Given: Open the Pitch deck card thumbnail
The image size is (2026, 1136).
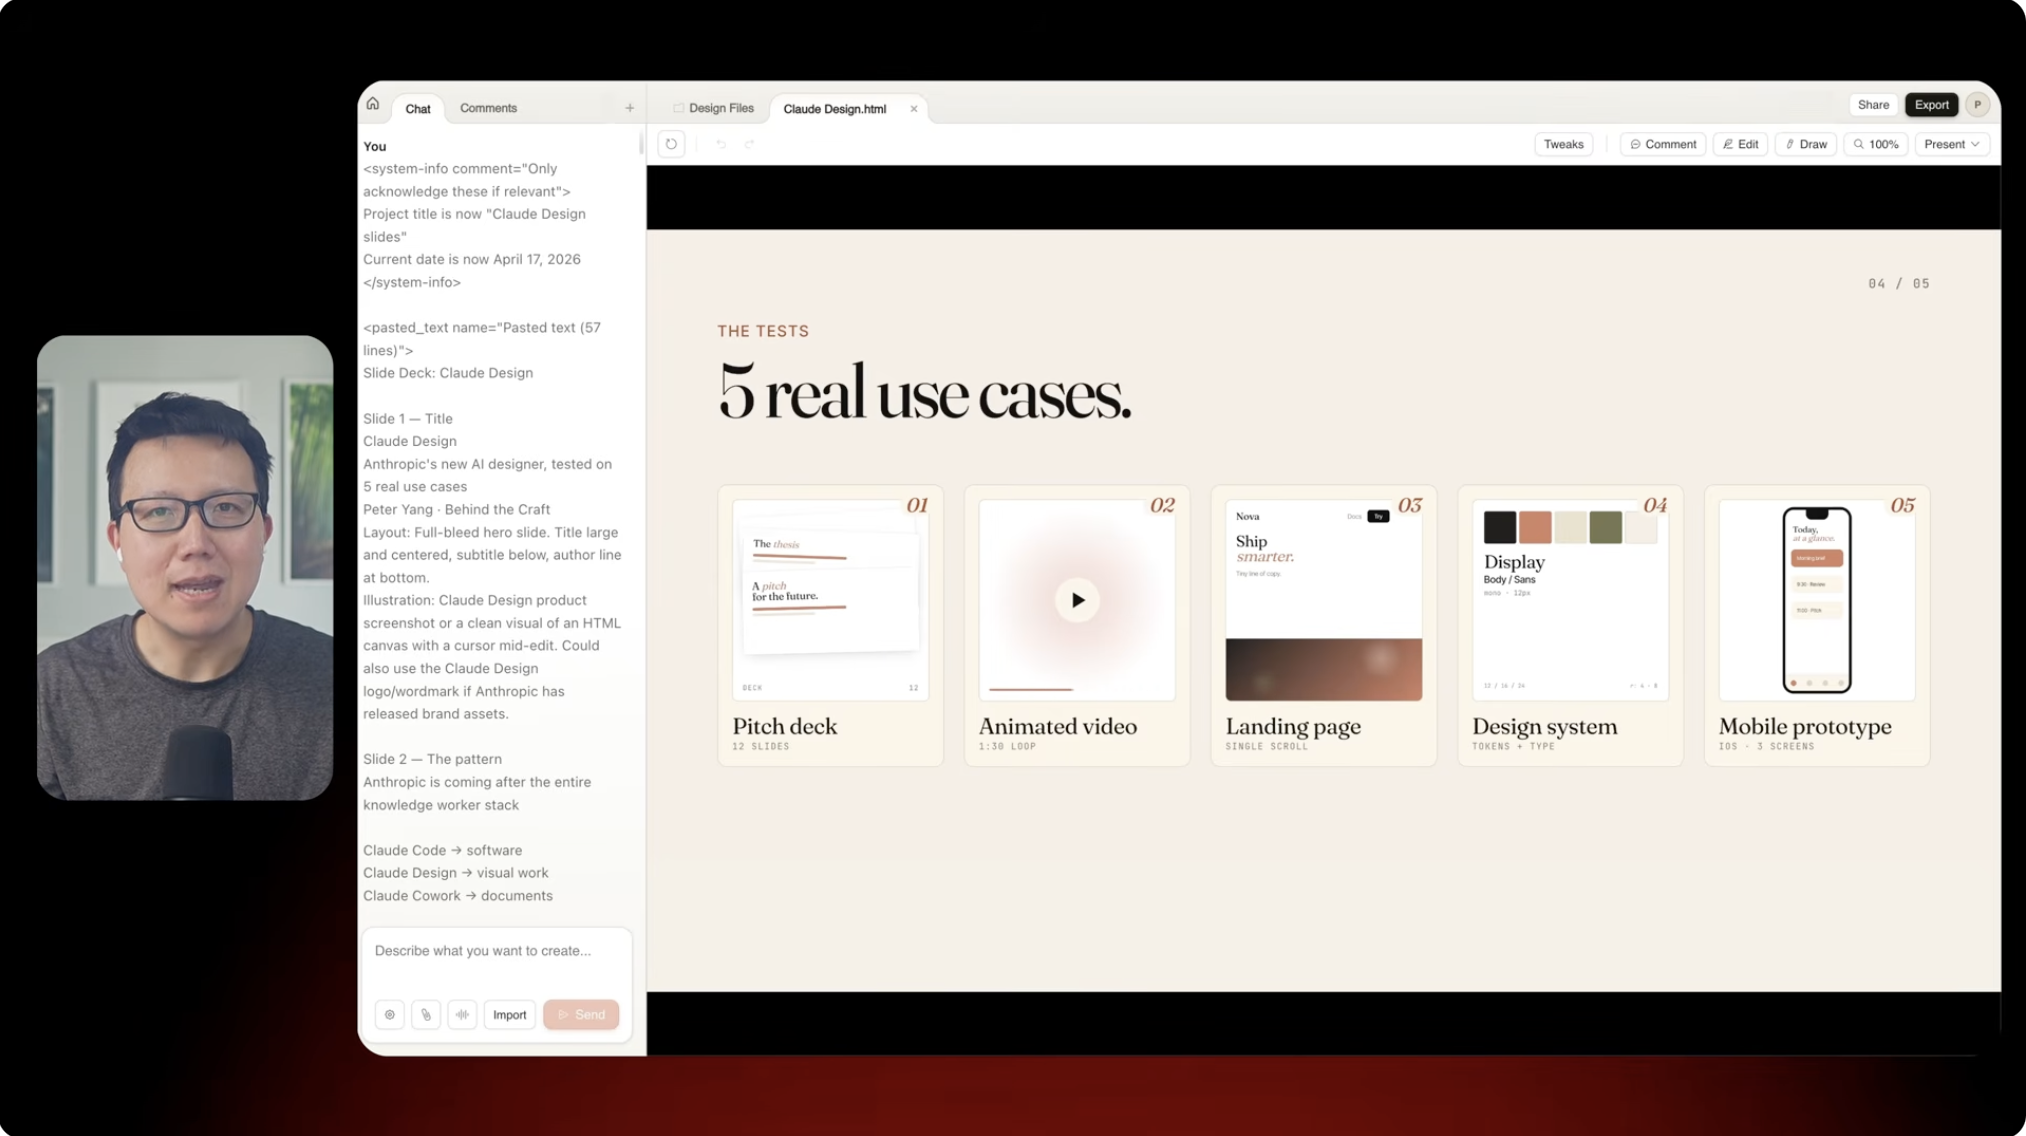Looking at the screenshot, I should (x=830, y=600).
